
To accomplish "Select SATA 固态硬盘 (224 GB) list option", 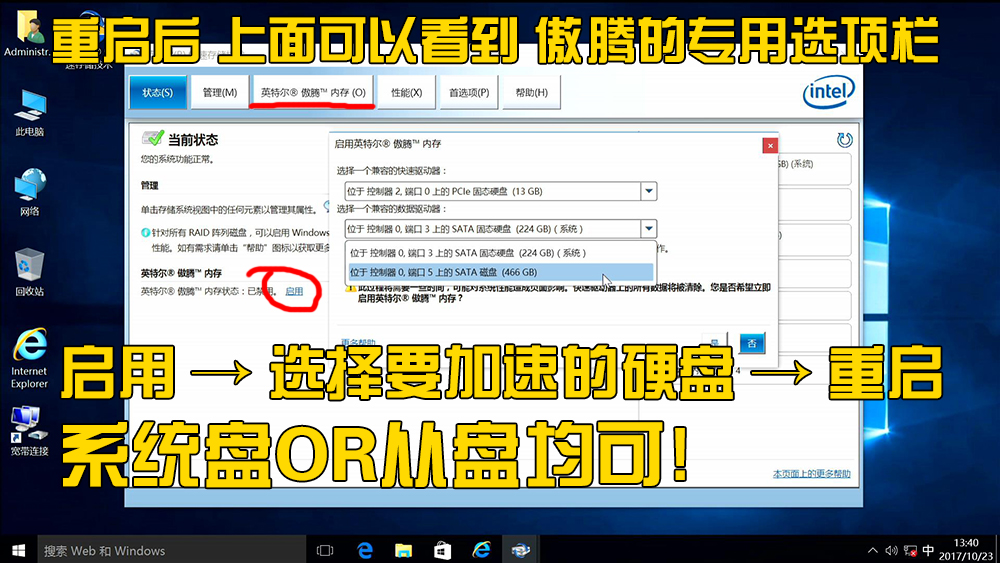I will tap(501, 252).
